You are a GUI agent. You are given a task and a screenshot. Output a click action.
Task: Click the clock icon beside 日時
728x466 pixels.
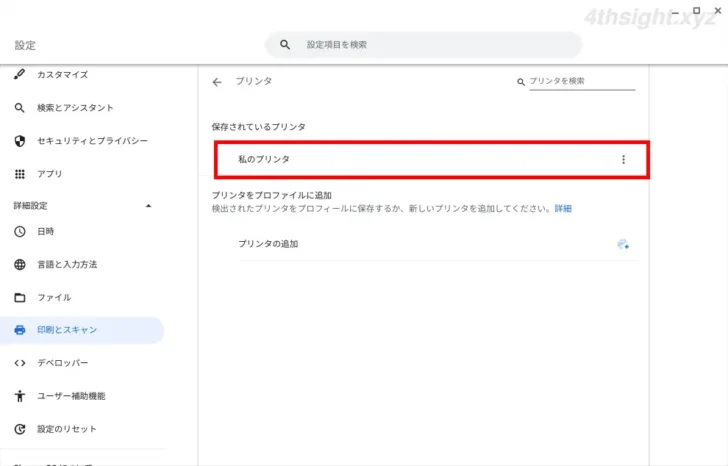point(20,231)
